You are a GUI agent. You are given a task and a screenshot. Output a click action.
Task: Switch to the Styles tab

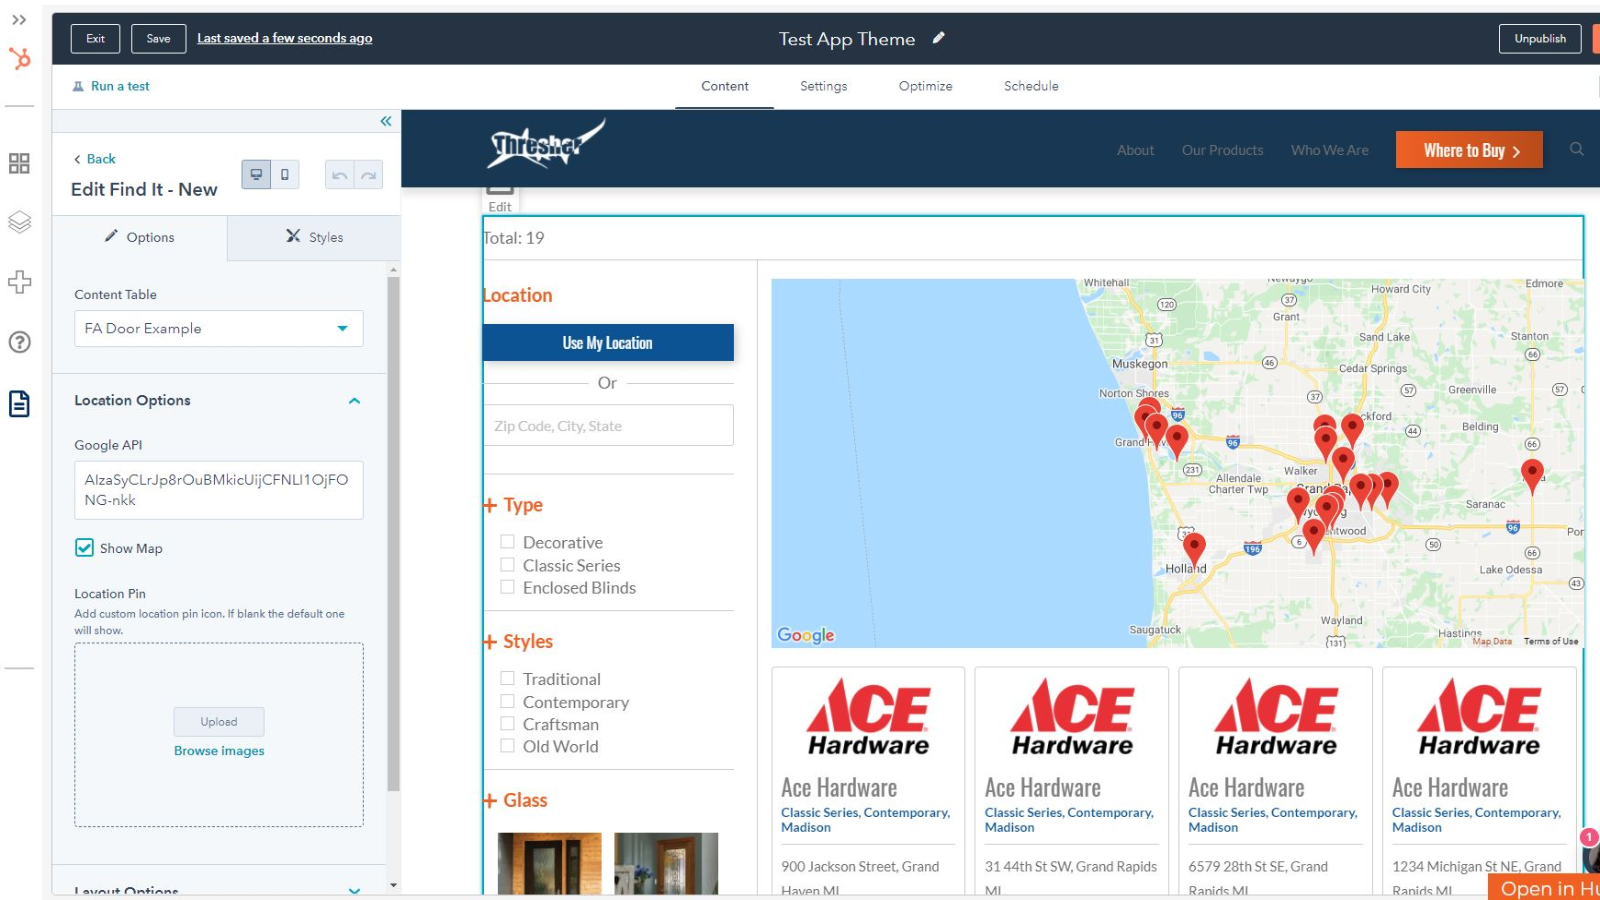click(x=313, y=237)
